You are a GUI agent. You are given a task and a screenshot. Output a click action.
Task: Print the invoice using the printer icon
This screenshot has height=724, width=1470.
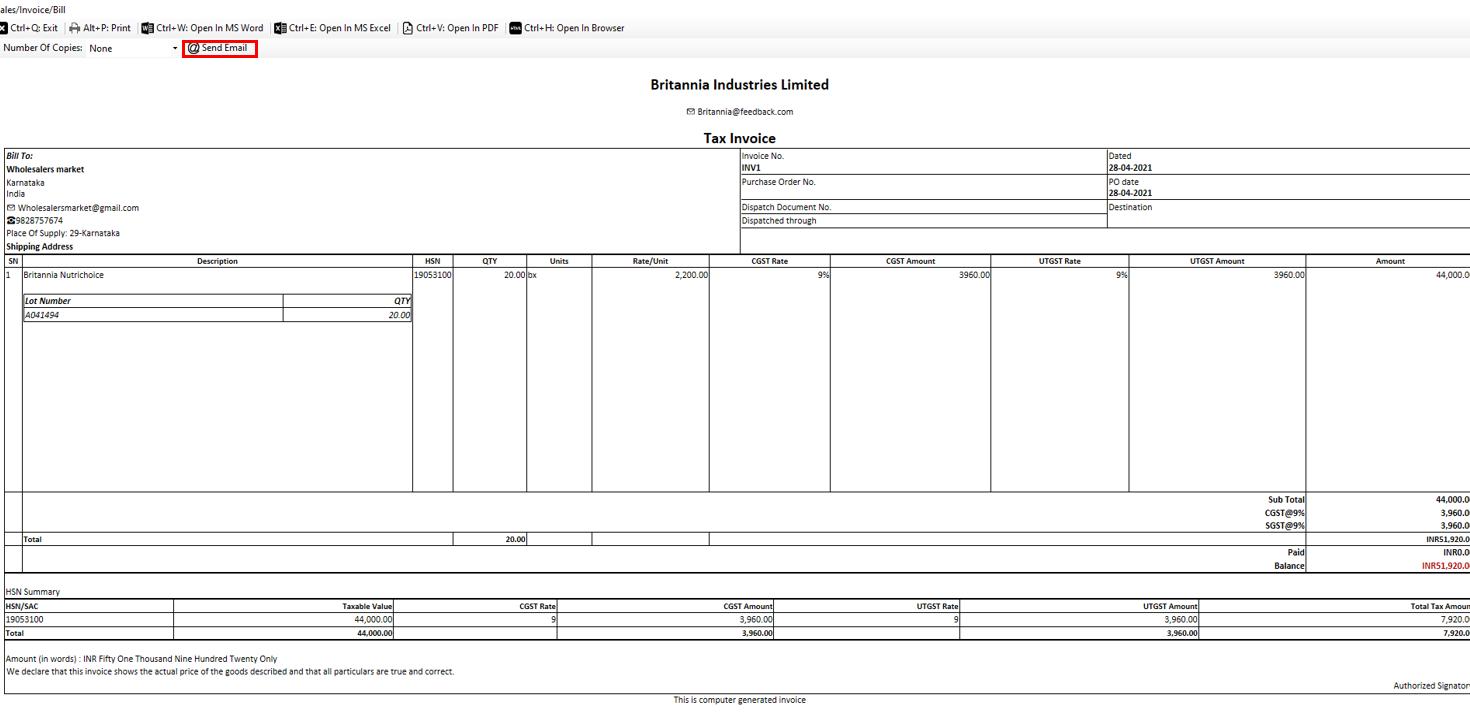[74, 28]
